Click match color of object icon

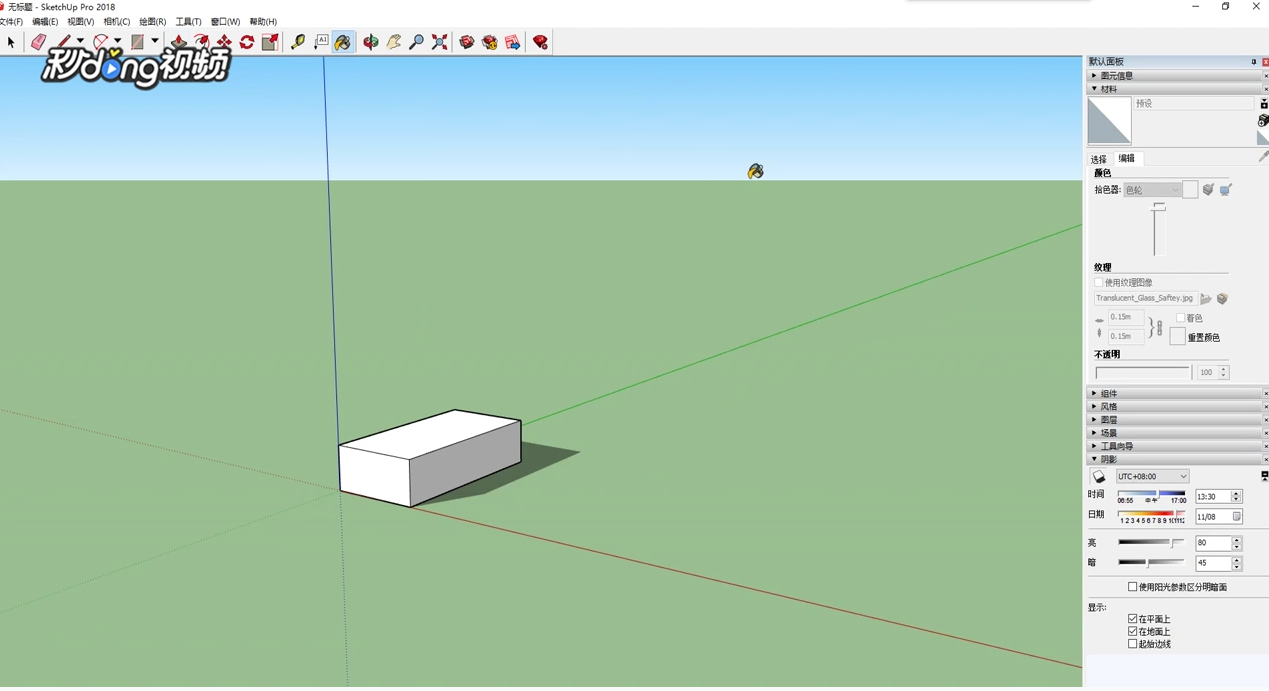point(1208,189)
